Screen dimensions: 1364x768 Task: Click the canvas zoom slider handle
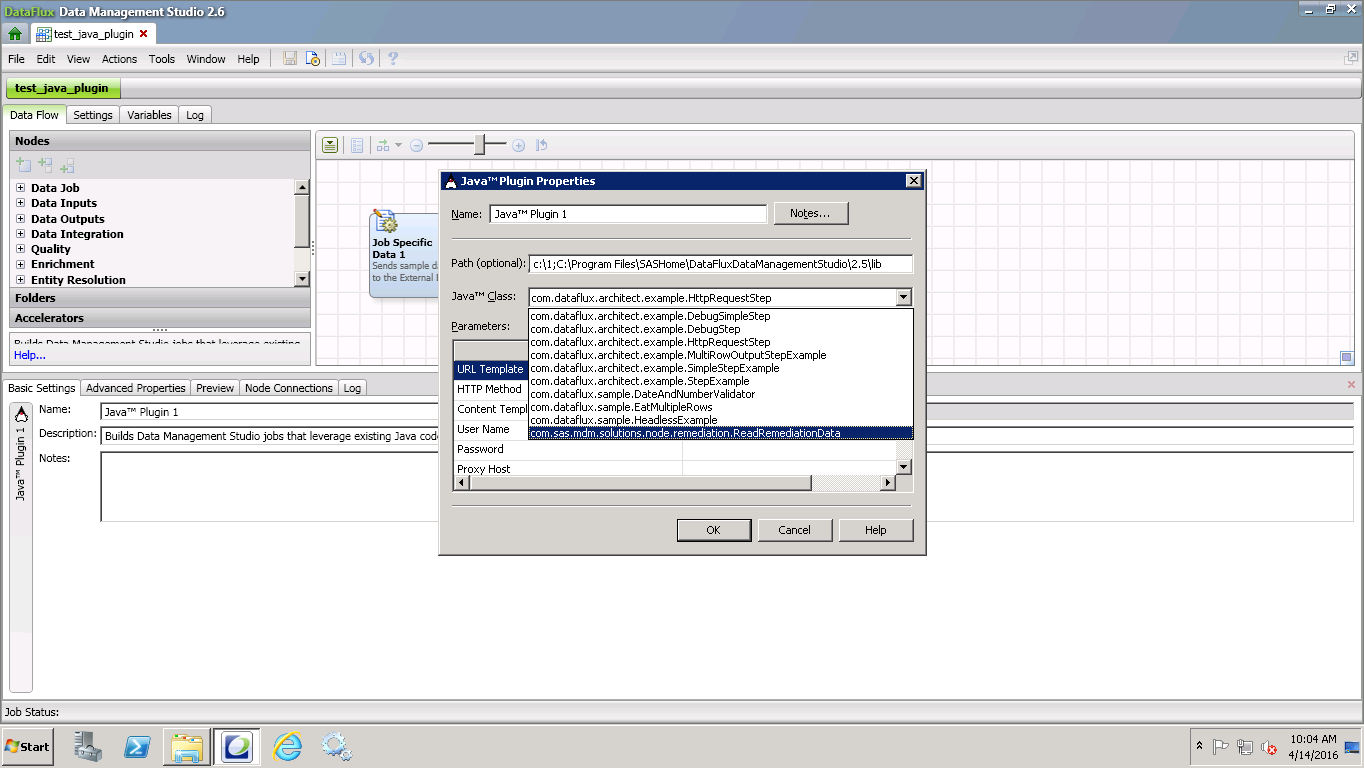pos(480,146)
